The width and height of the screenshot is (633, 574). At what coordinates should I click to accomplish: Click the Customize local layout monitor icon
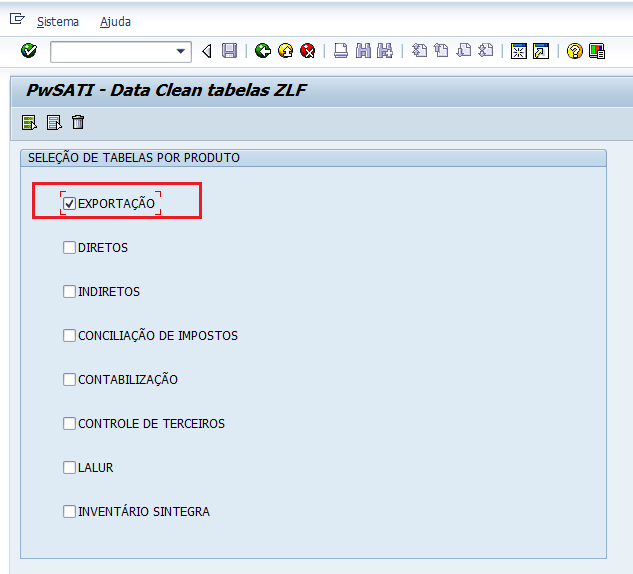click(x=596, y=51)
